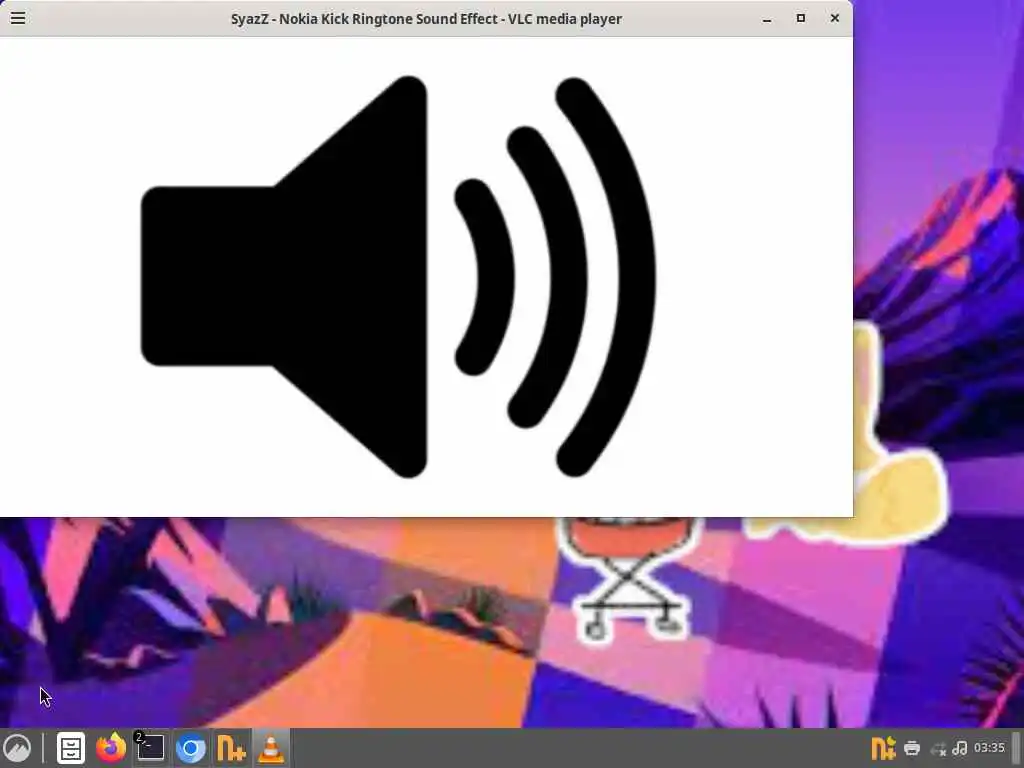Maximize the VLC media player window

point(801,18)
